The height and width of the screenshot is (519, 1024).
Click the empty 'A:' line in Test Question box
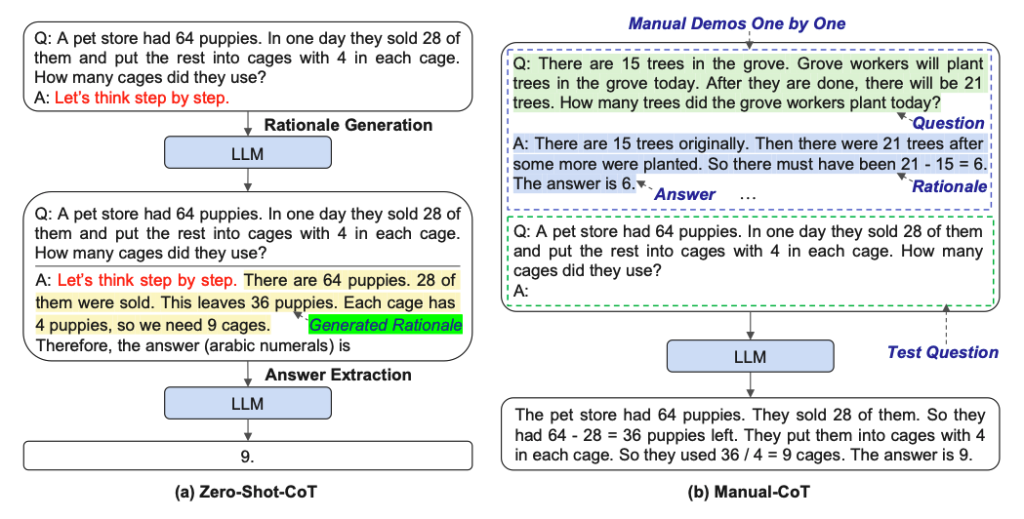pyautogui.click(x=520, y=291)
